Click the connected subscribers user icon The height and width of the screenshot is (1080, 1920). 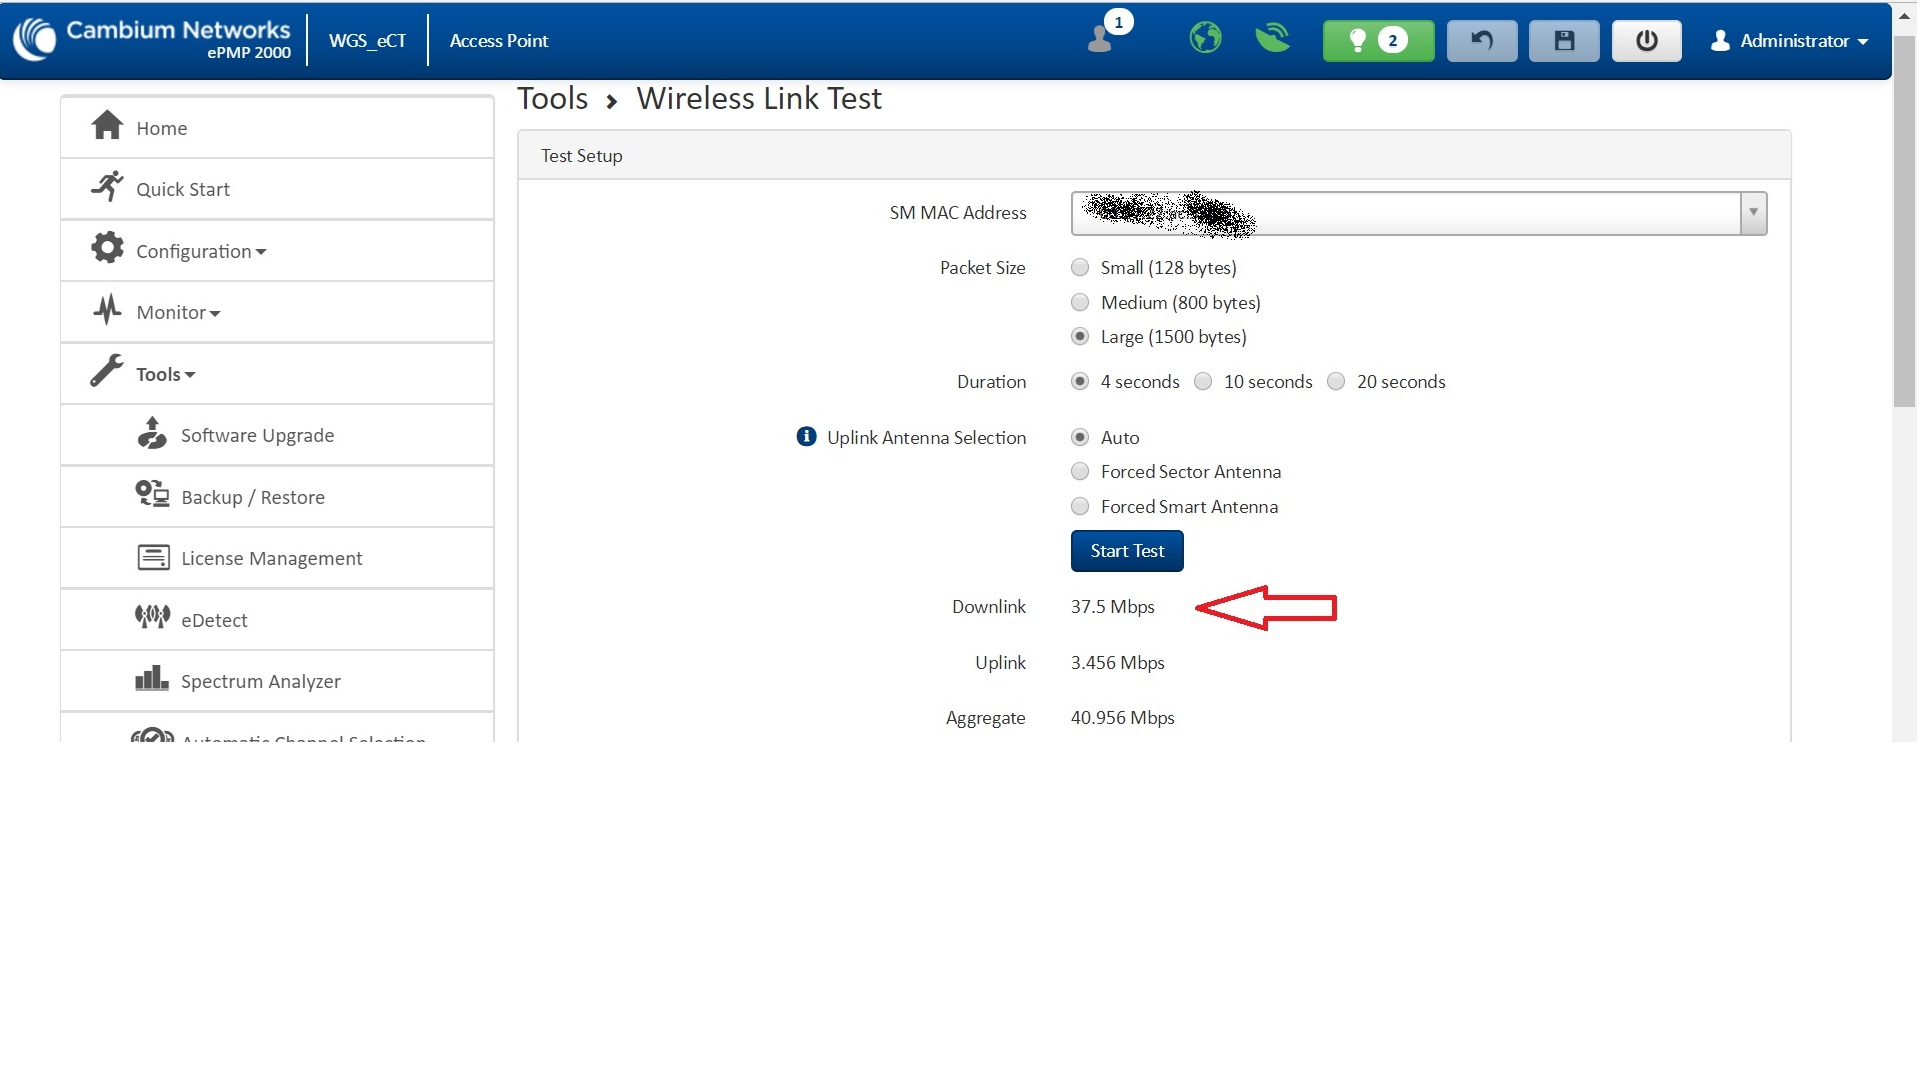[x=1101, y=39]
